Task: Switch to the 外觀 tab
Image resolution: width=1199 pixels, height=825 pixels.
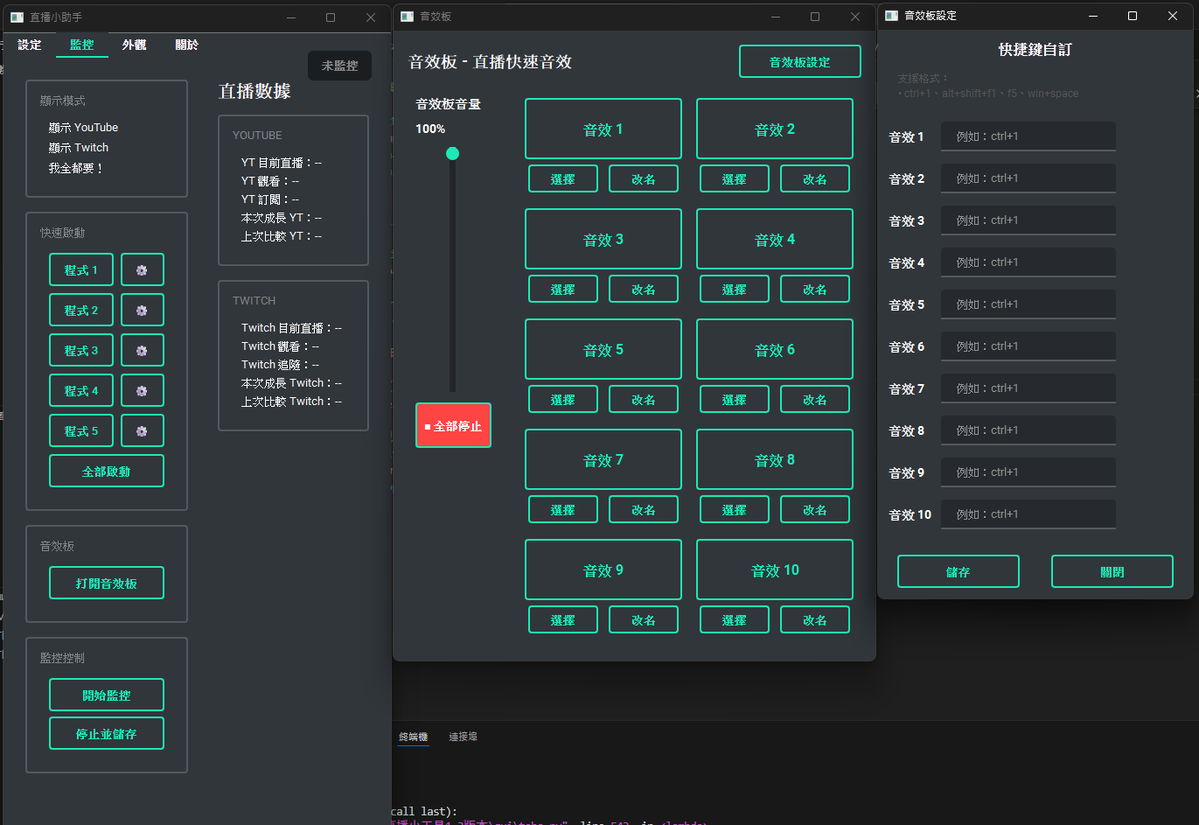Action: tap(134, 45)
